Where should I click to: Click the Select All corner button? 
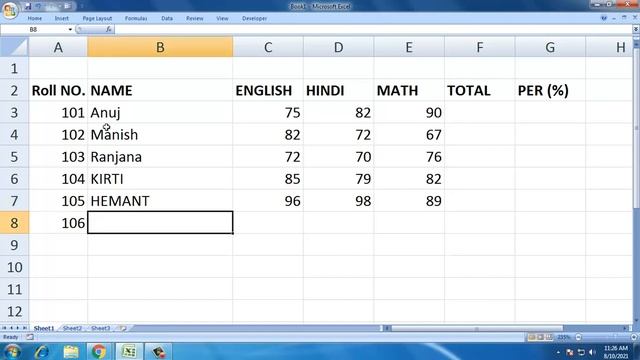tap(14, 47)
